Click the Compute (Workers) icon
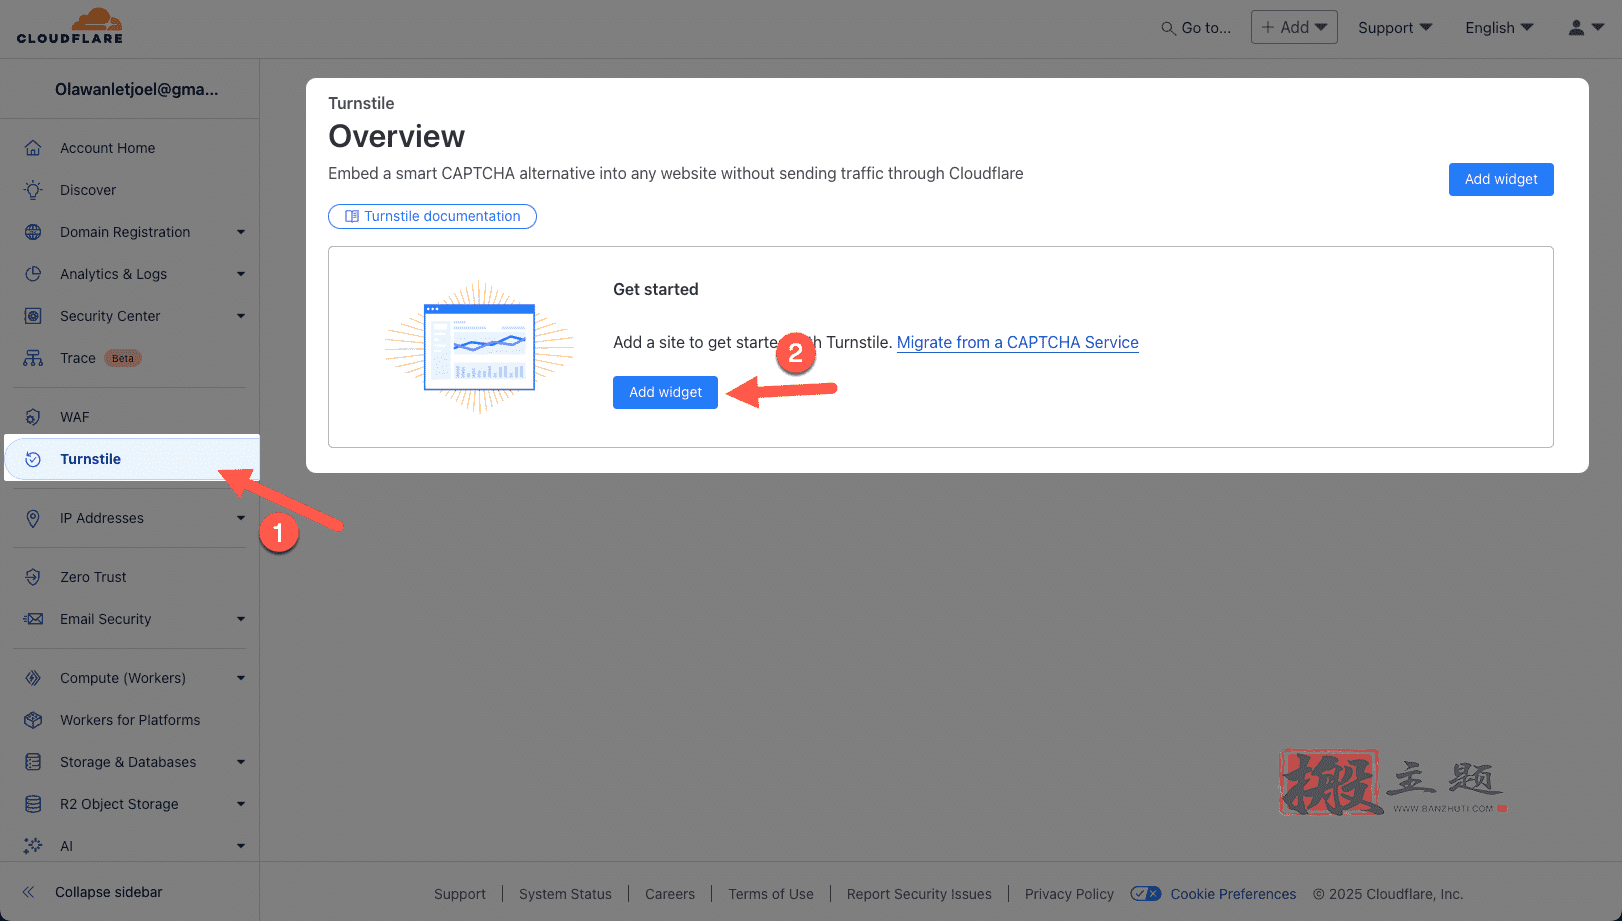This screenshot has height=921, width=1622. click(33, 678)
